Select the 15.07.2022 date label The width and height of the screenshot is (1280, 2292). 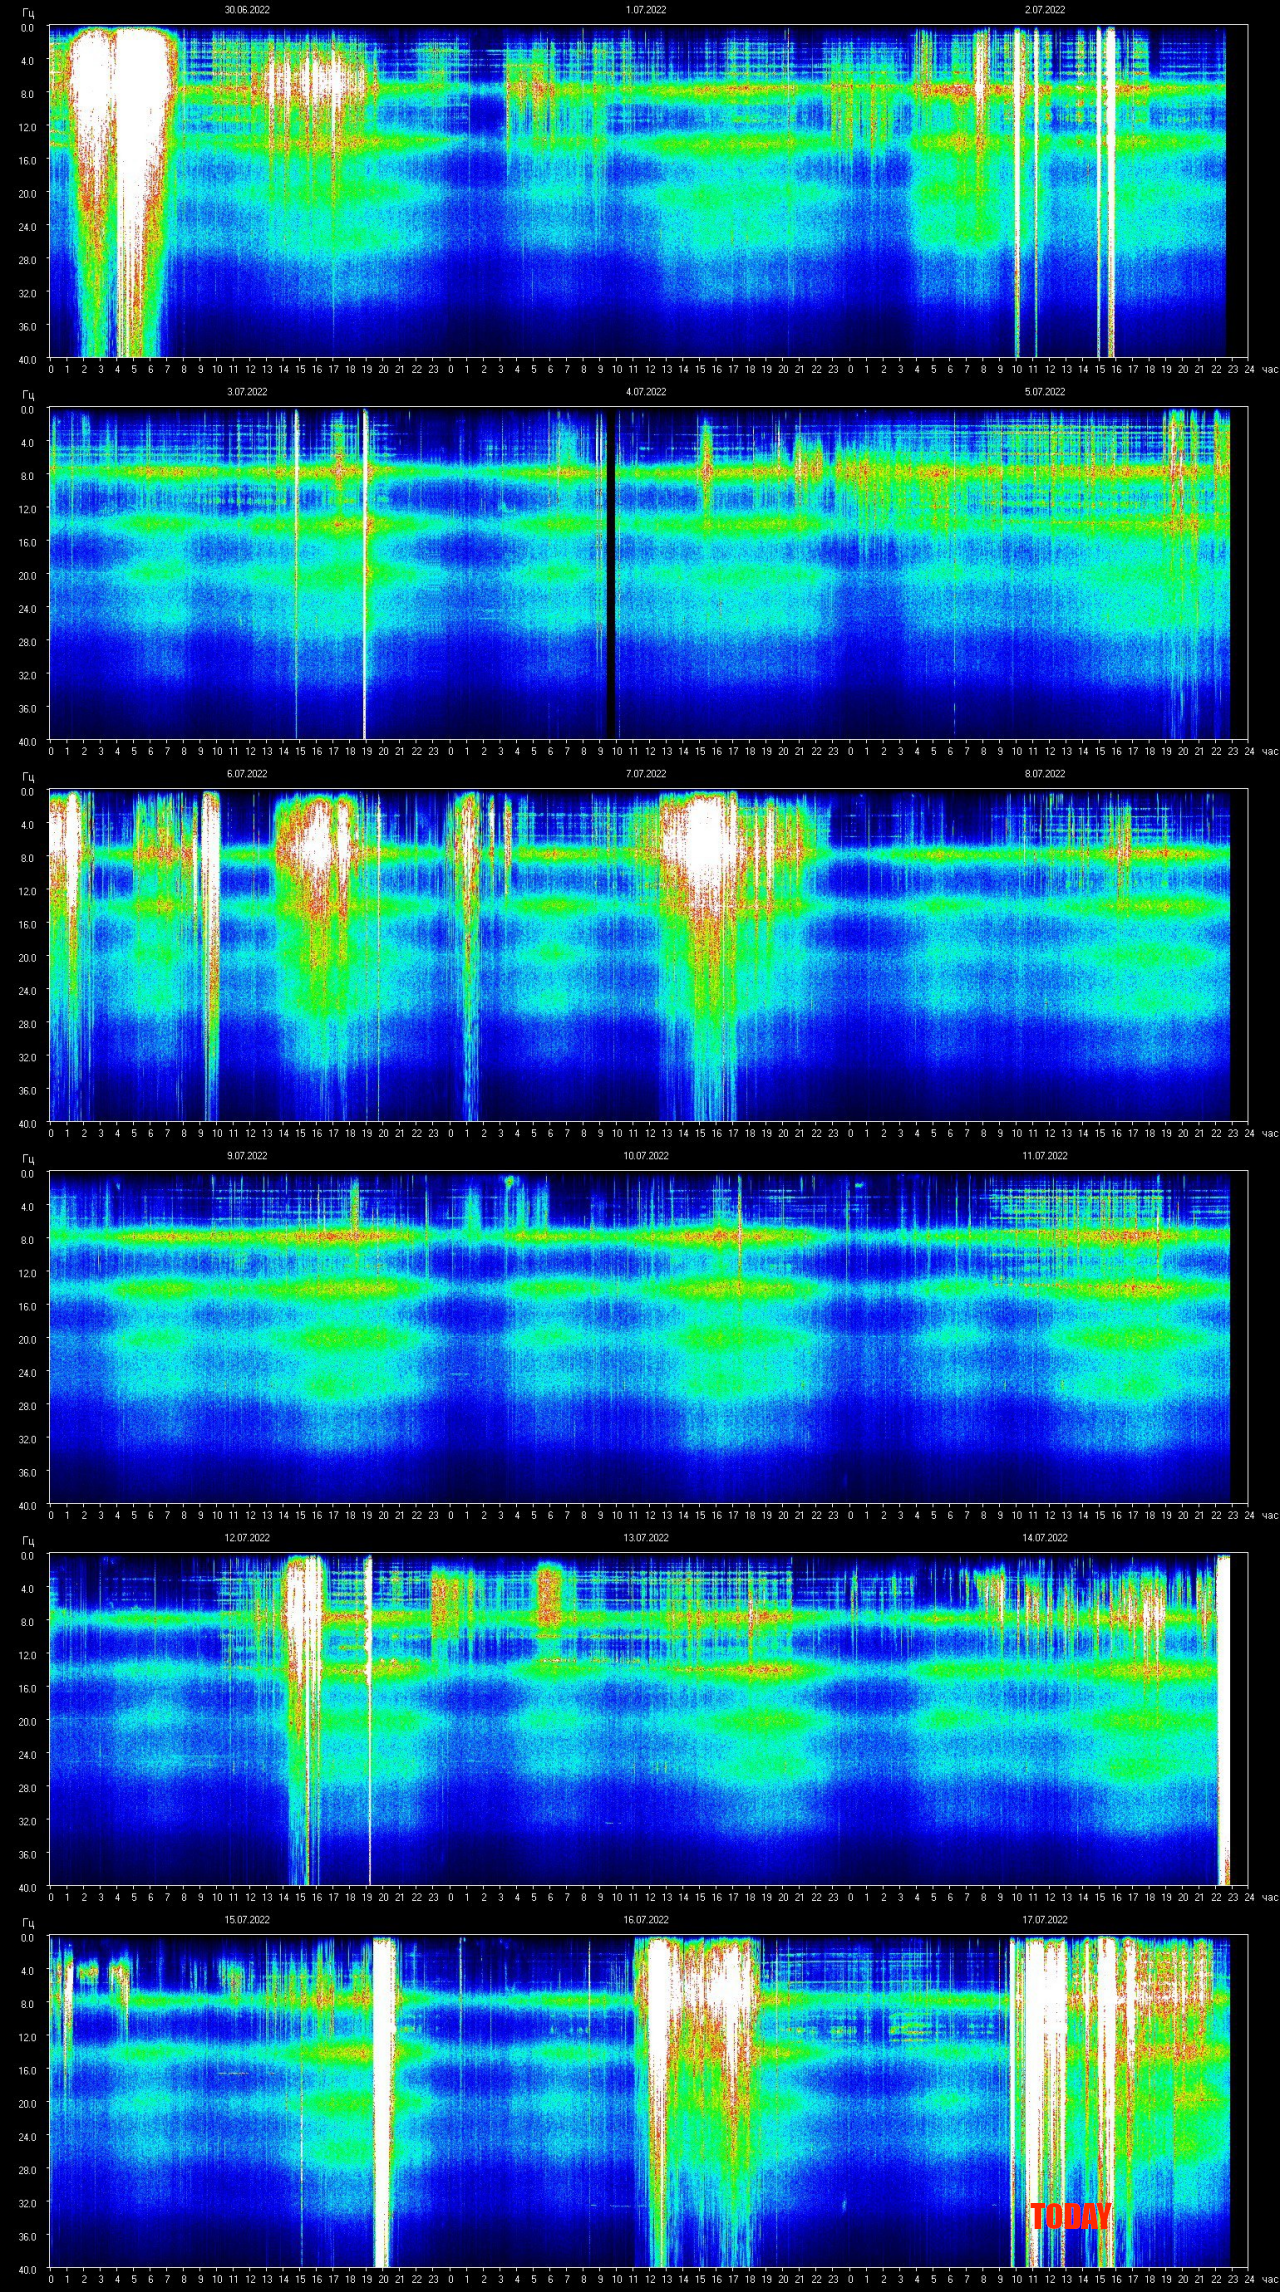(x=247, y=1920)
